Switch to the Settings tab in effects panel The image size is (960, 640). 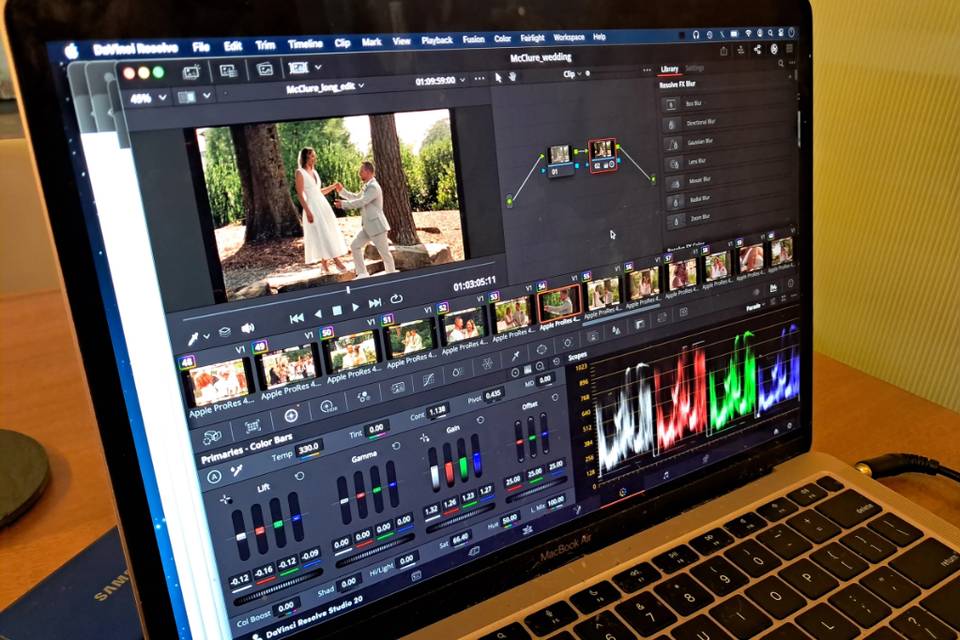tap(694, 68)
